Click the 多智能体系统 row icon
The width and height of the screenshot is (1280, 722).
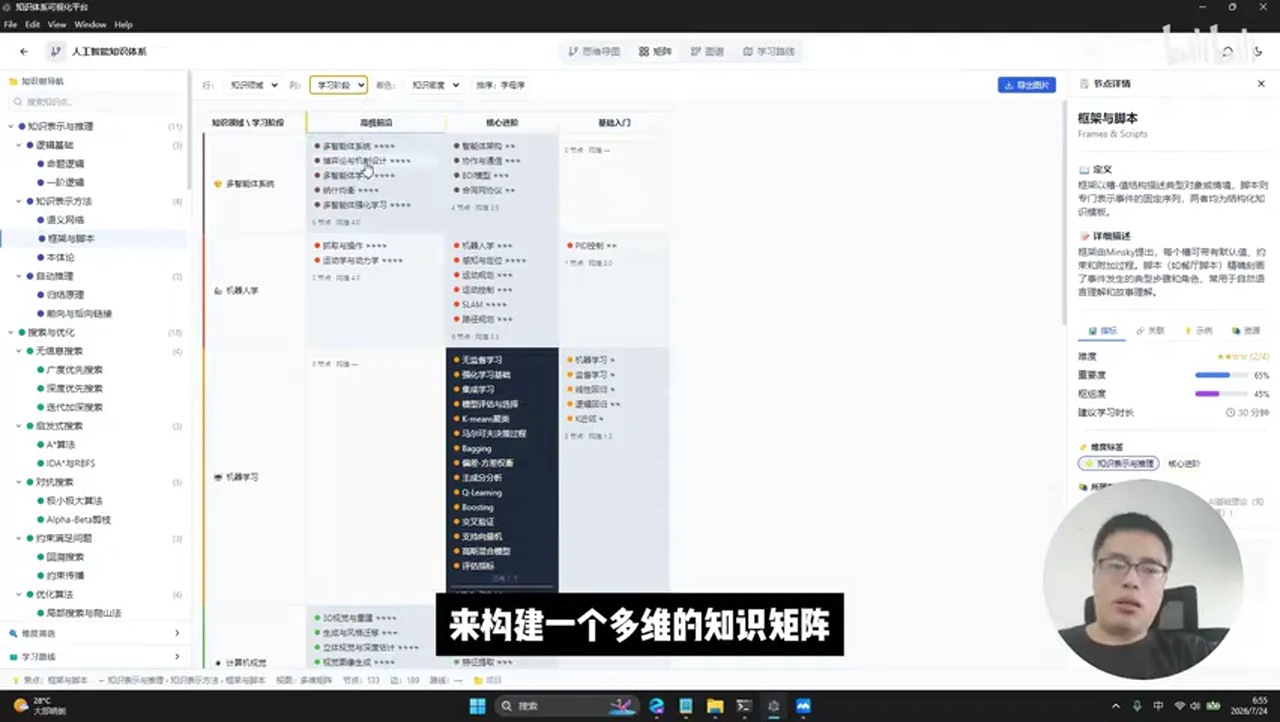(218, 184)
